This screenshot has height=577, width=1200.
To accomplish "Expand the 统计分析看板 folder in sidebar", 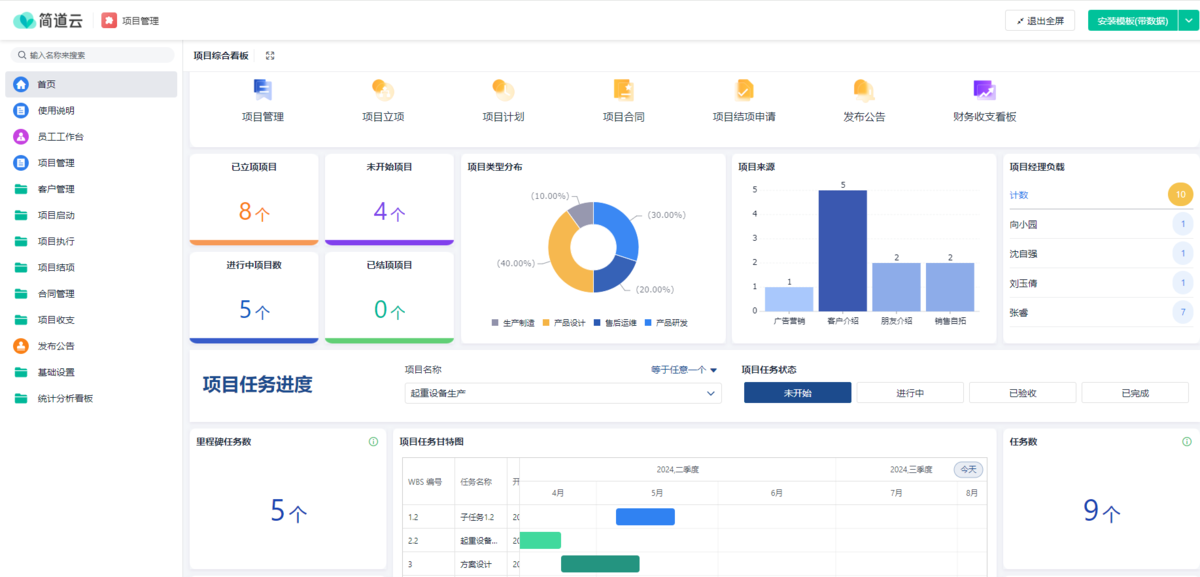I will click(x=90, y=398).
